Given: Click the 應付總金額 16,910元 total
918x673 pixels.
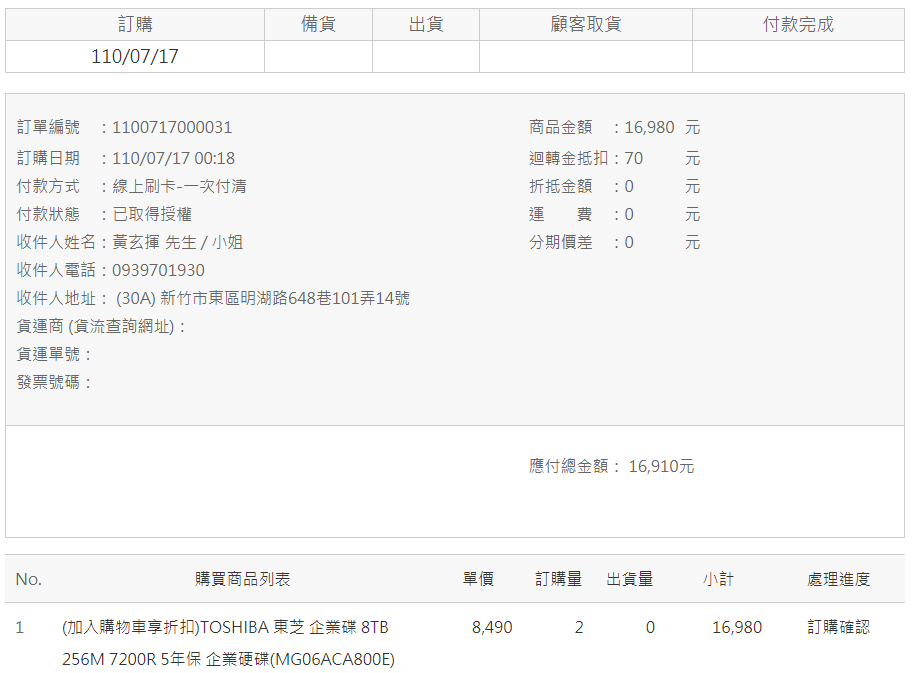Looking at the screenshot, I should 661,466.
